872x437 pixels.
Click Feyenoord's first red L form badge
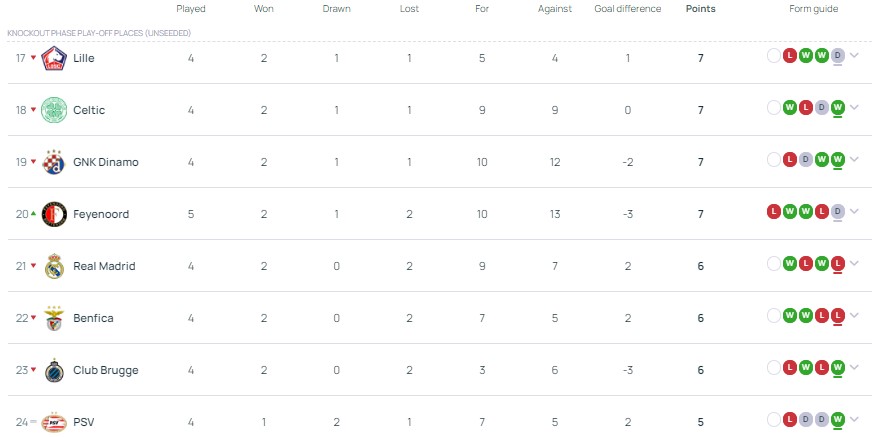(x=774, y=211)
